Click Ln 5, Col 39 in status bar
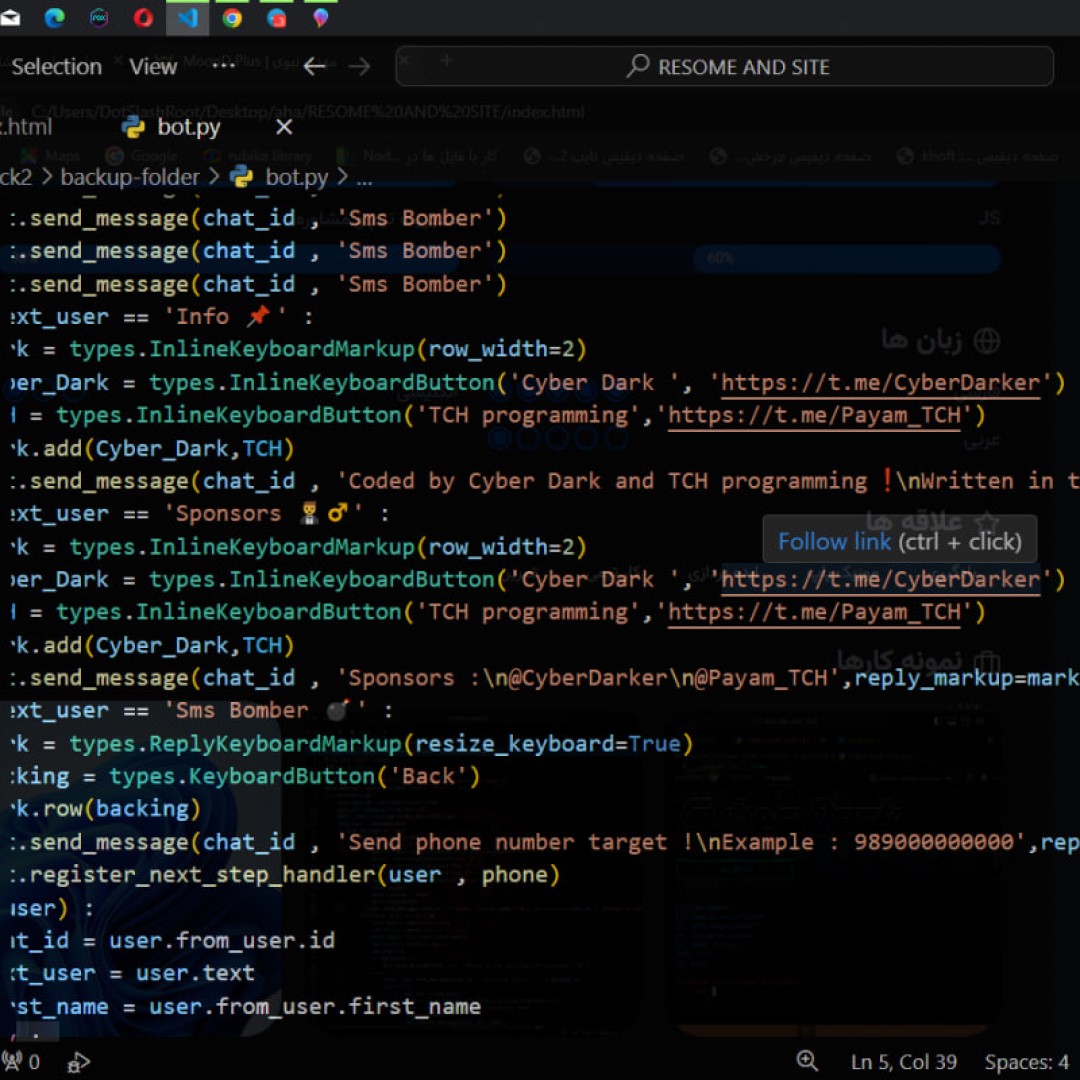 (x=904, y=1062)
